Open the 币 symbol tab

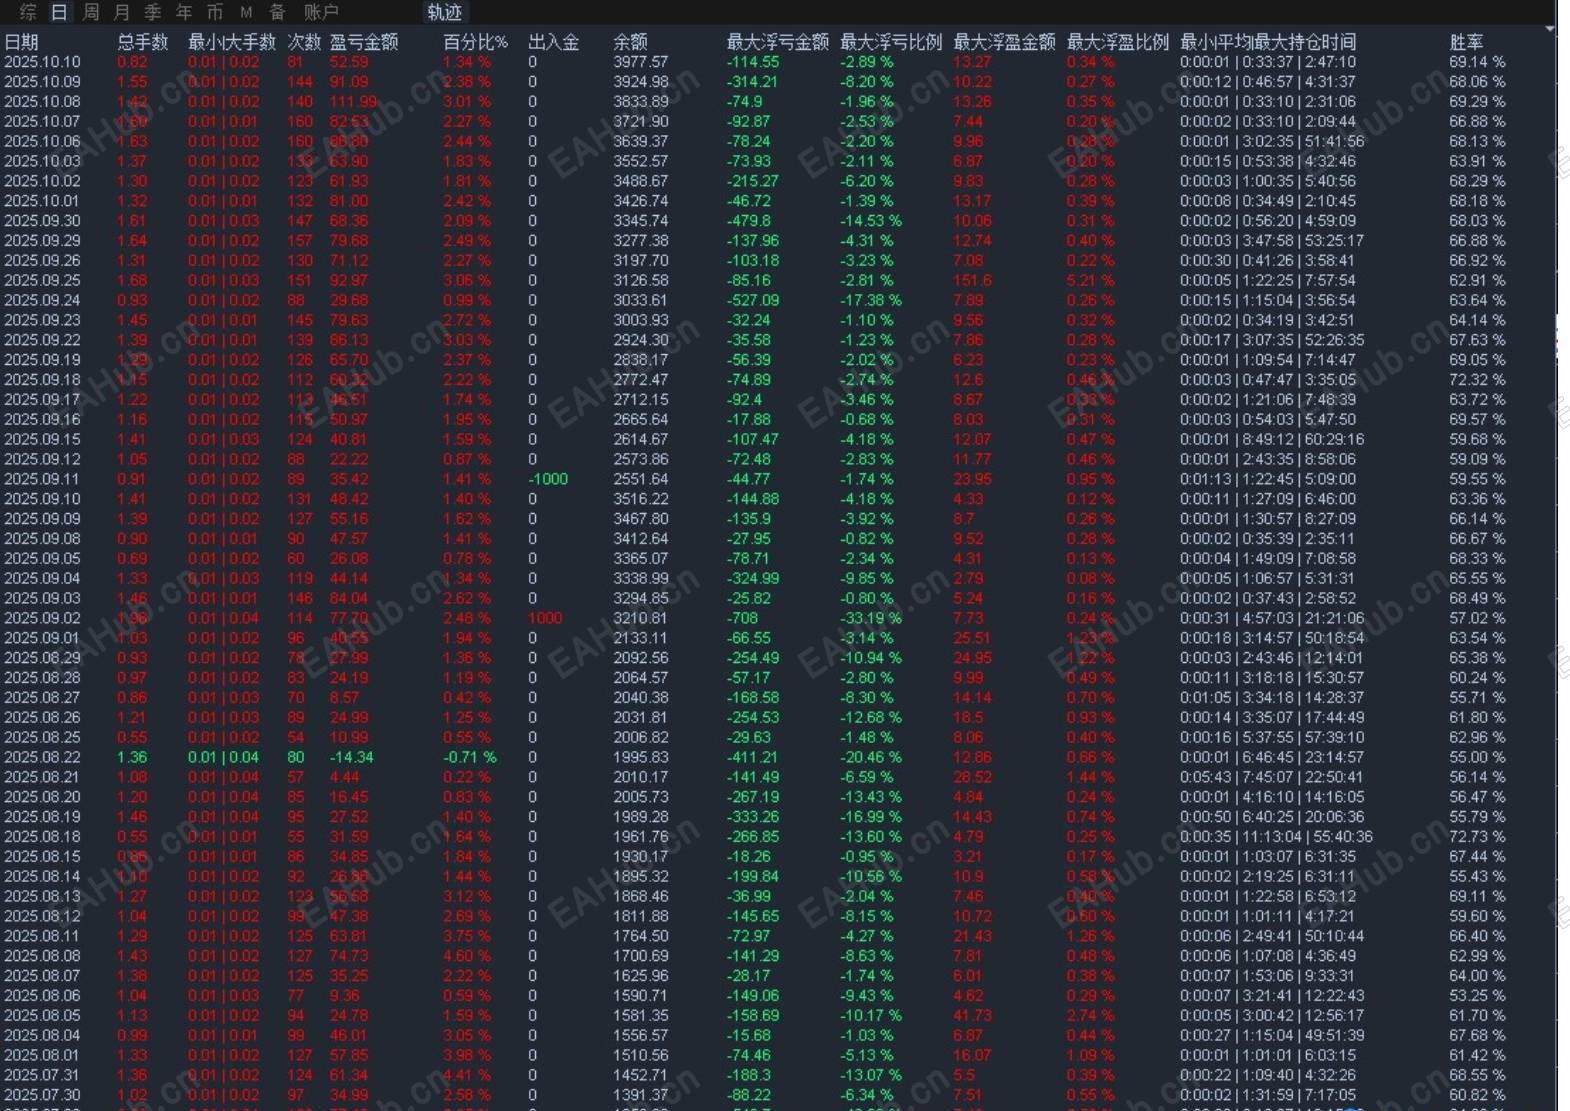[x=215, y=12]
